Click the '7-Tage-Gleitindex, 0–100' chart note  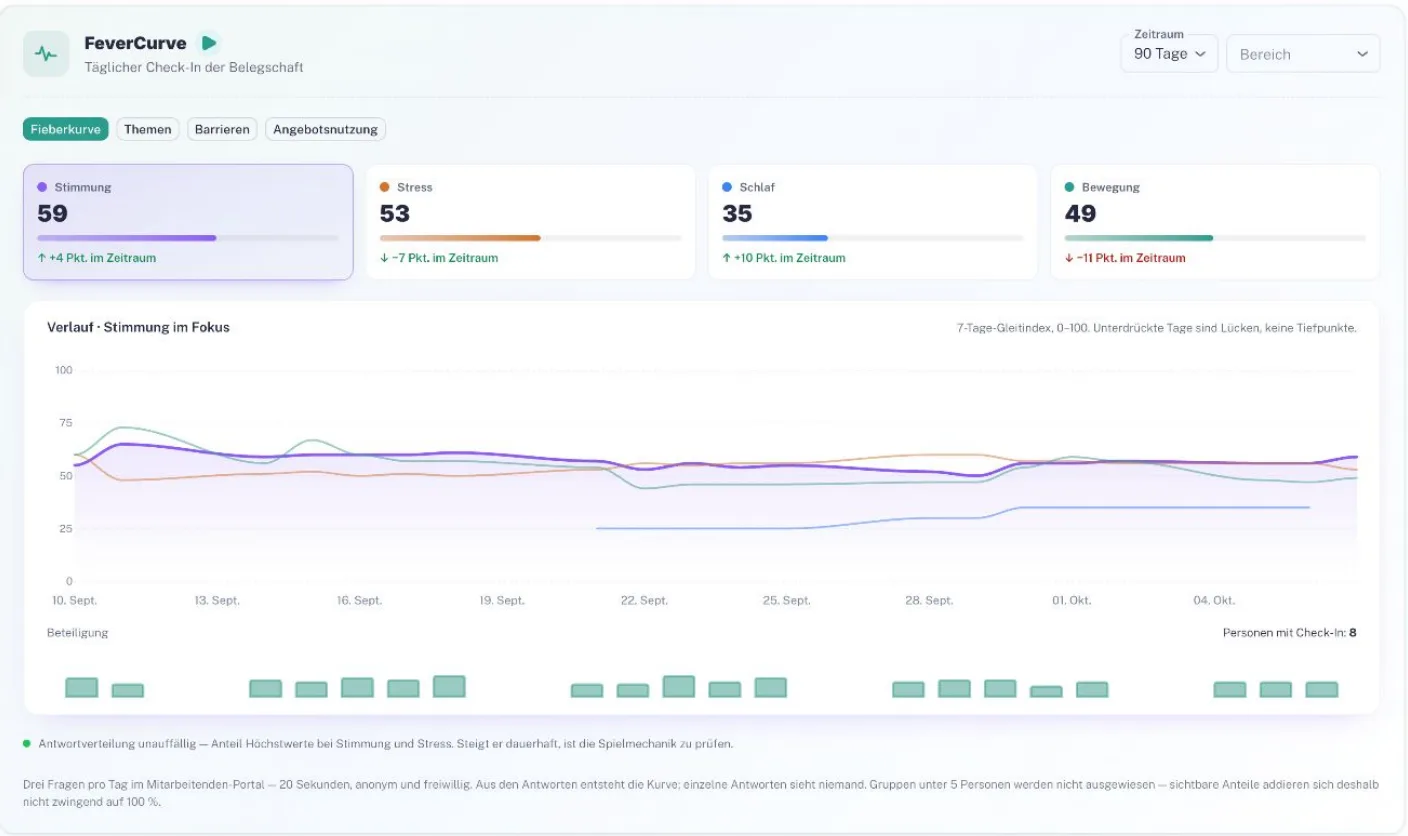[x=1156, y=328]
